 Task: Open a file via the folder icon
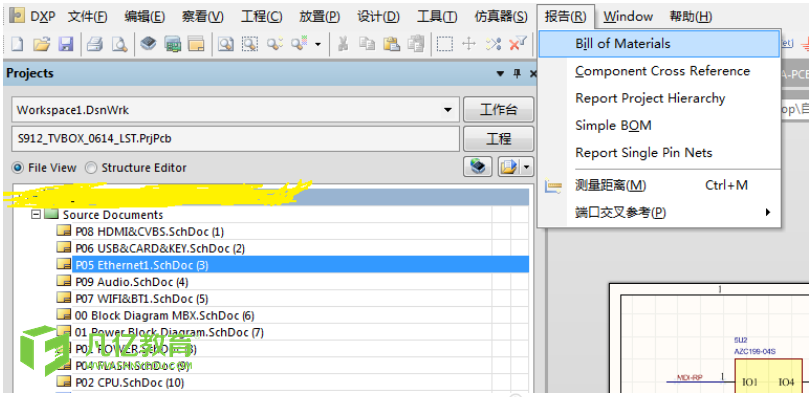pyautogui.click(x=41, y=44)
